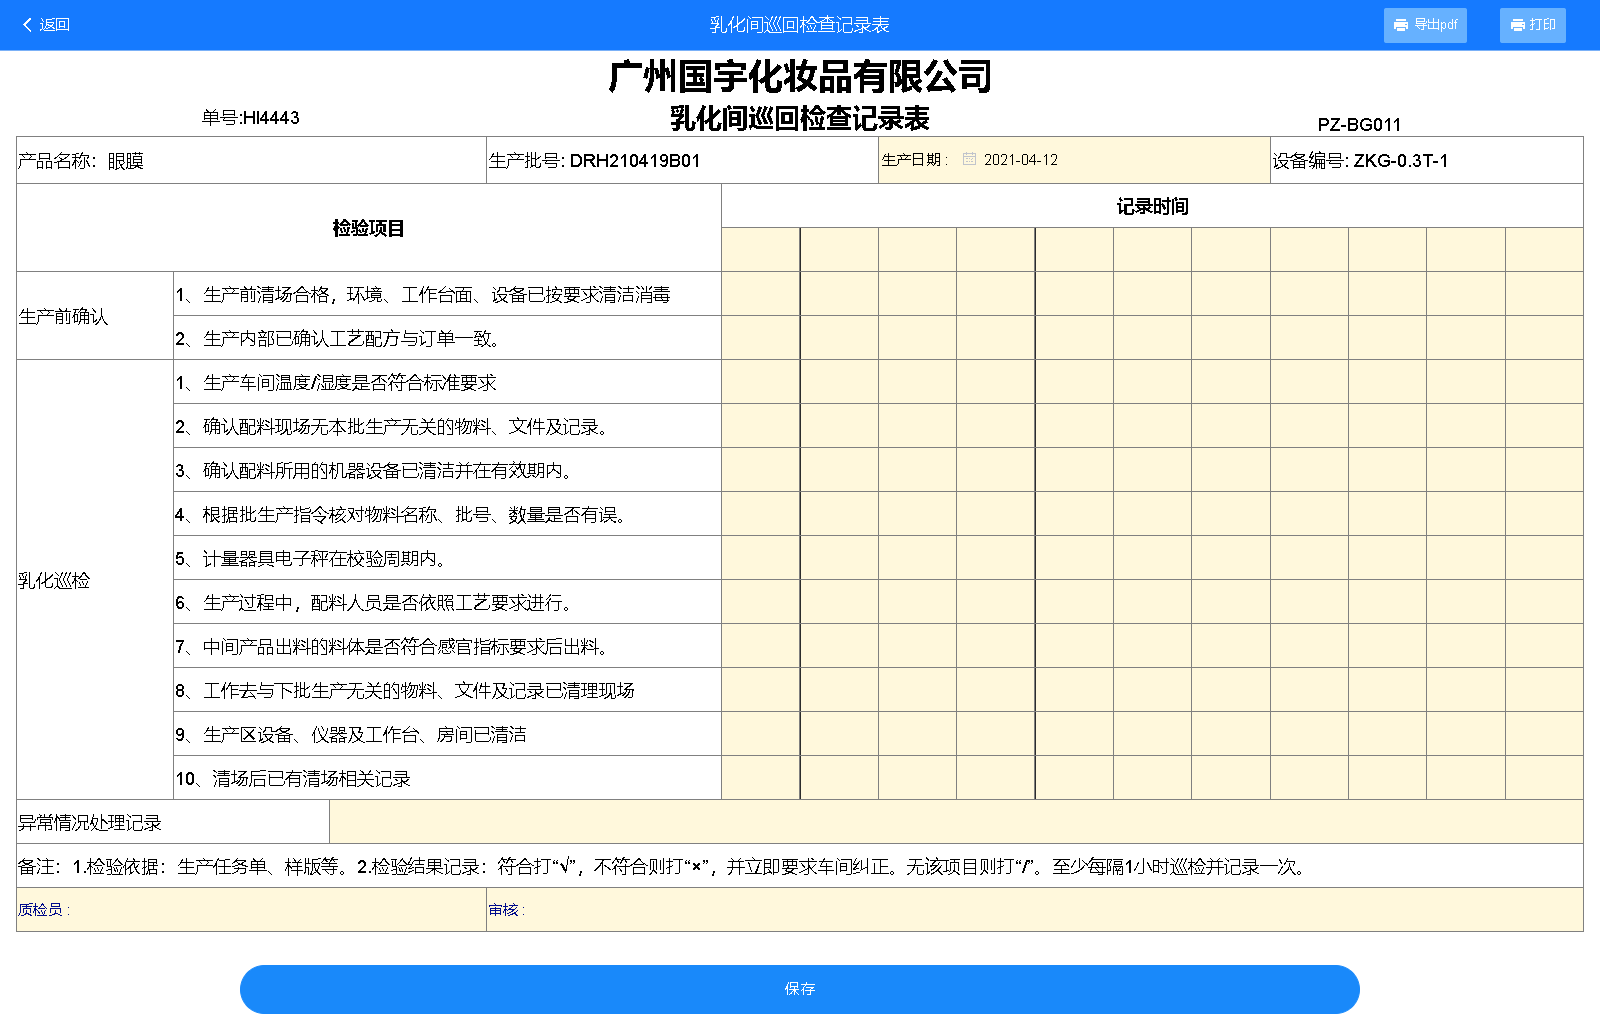Click the 打印 print button
The width and height of the screenshot is (1600, 1025).
[1532, 25]
